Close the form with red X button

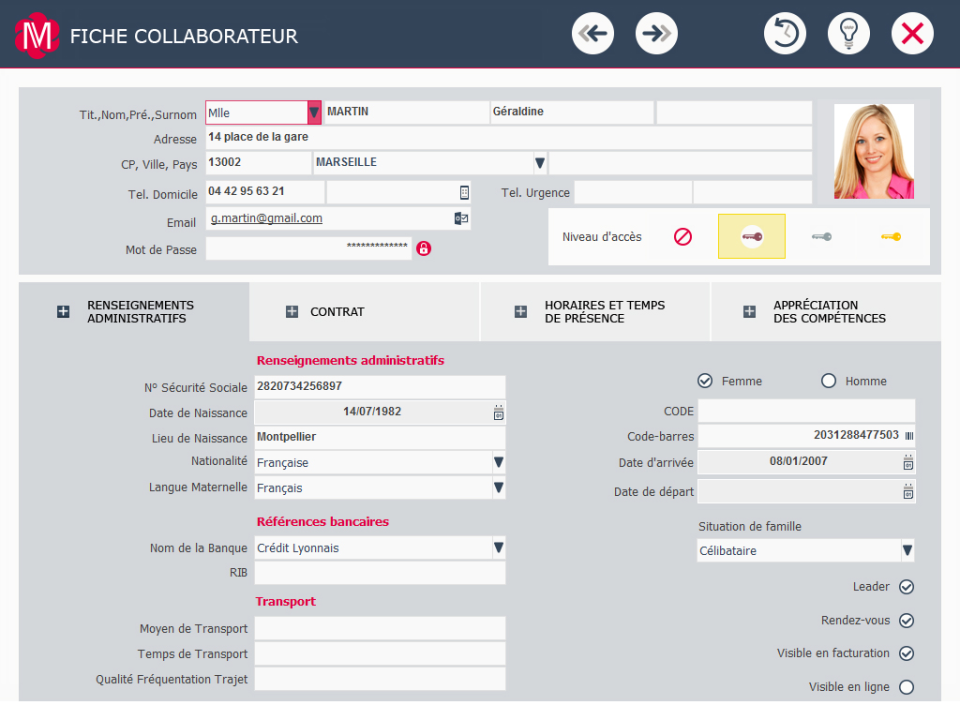(x=912, y=34)
